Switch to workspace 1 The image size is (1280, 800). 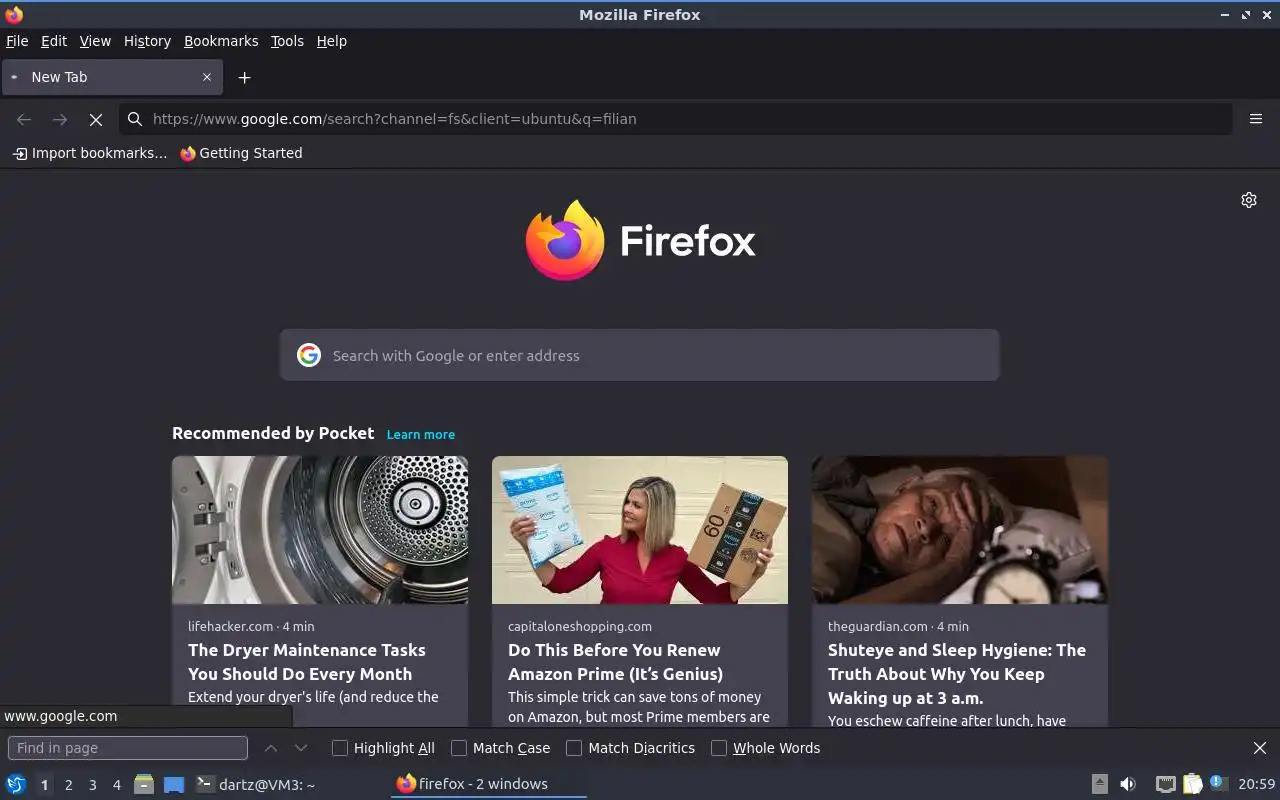pyautogui.click(x=44, y=785)
